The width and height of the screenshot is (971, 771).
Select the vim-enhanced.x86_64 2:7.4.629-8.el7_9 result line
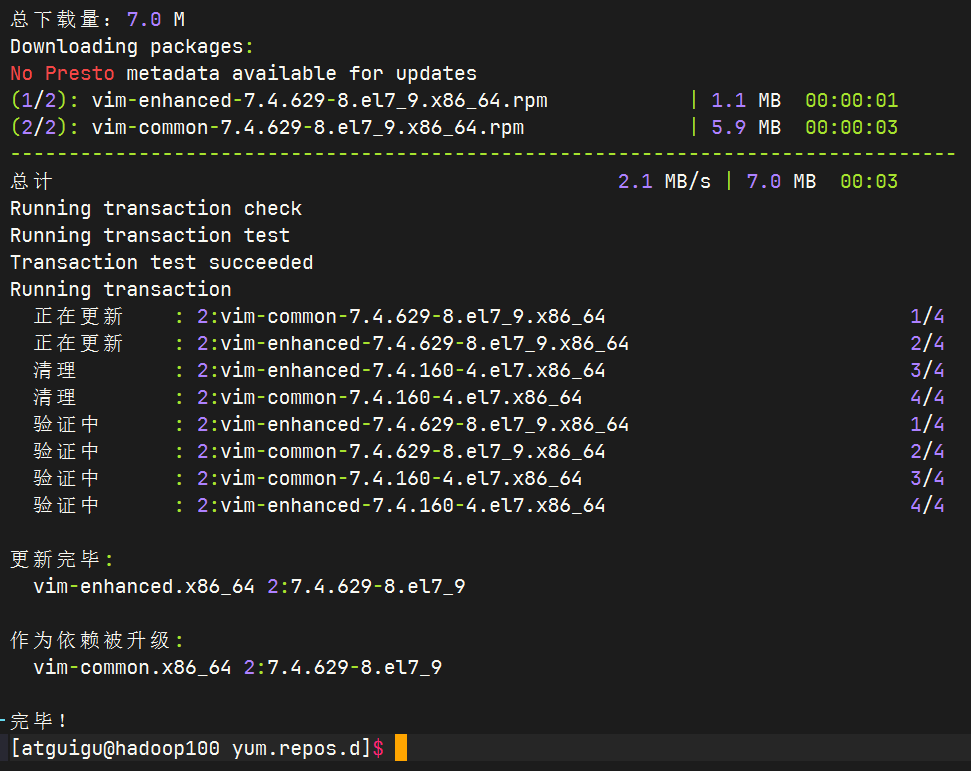click(x=245, y=586)
